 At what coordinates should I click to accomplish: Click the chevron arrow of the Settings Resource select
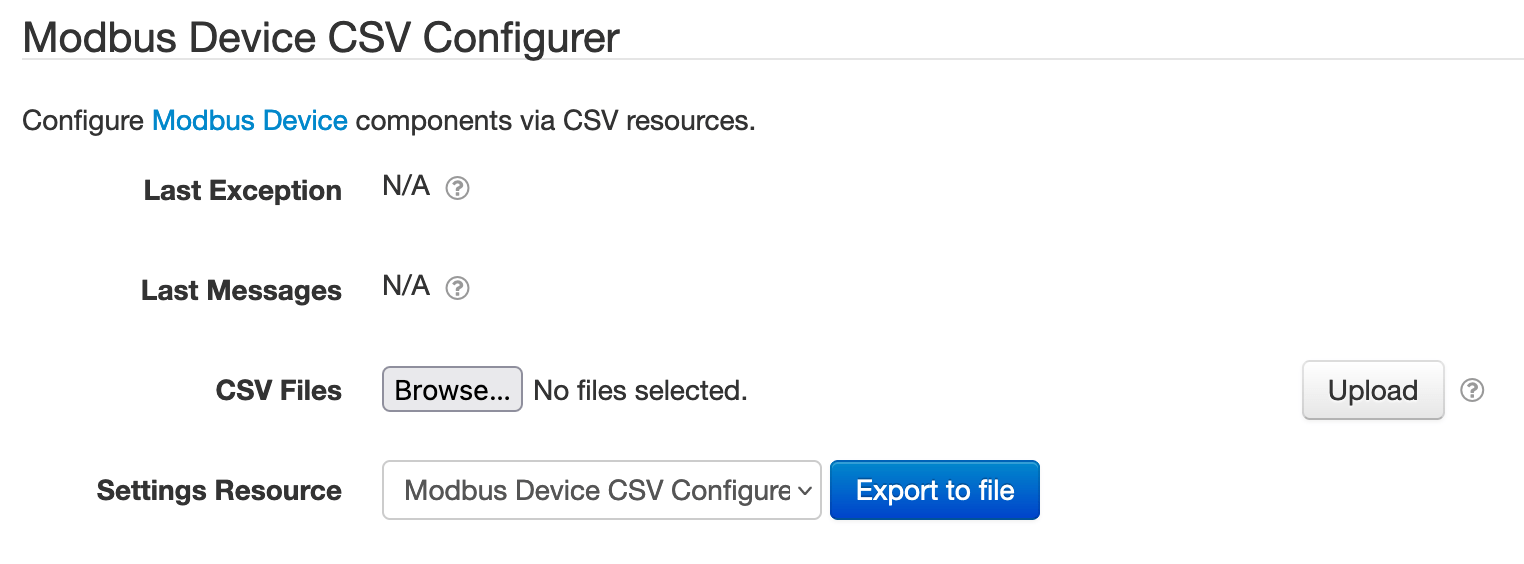tap(803, 490)
